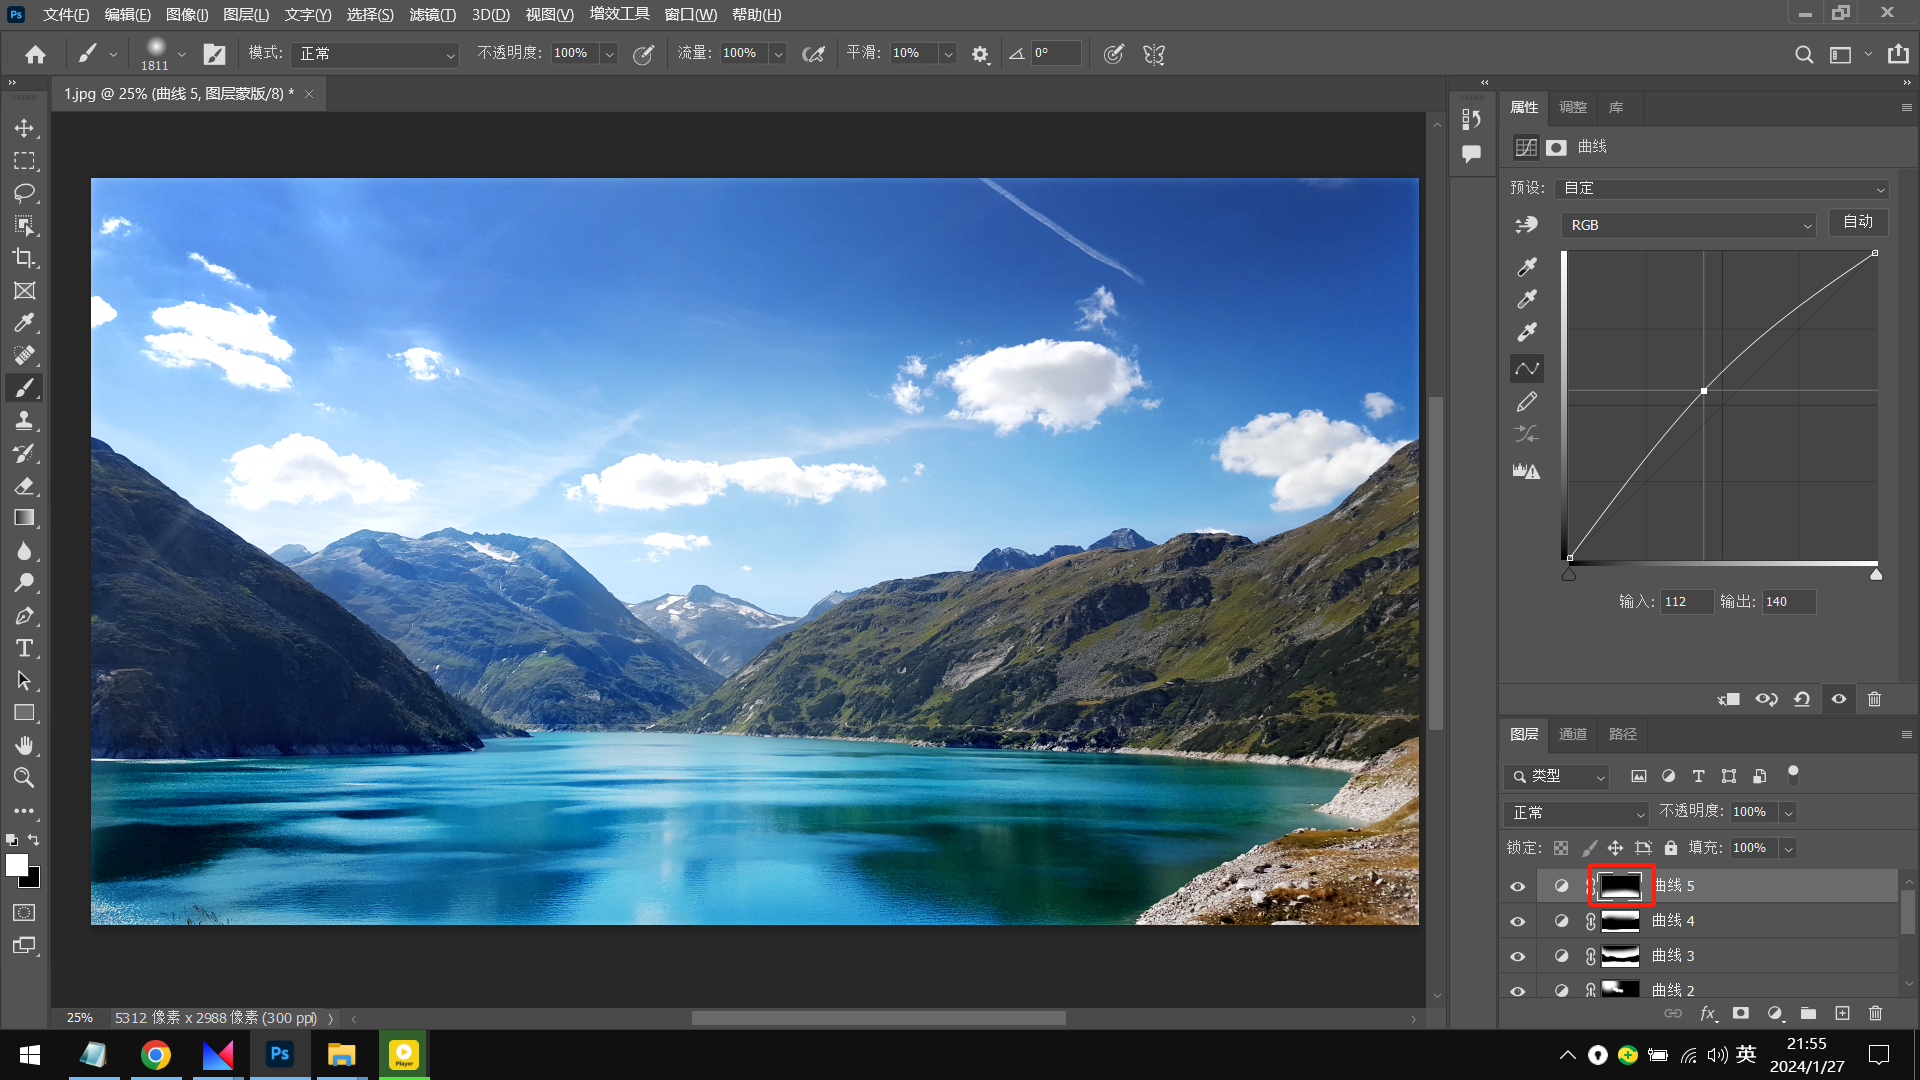Toggle airbrush build-up mode in options bar
The image size is (1920, 1080).
tap(814, 54)
